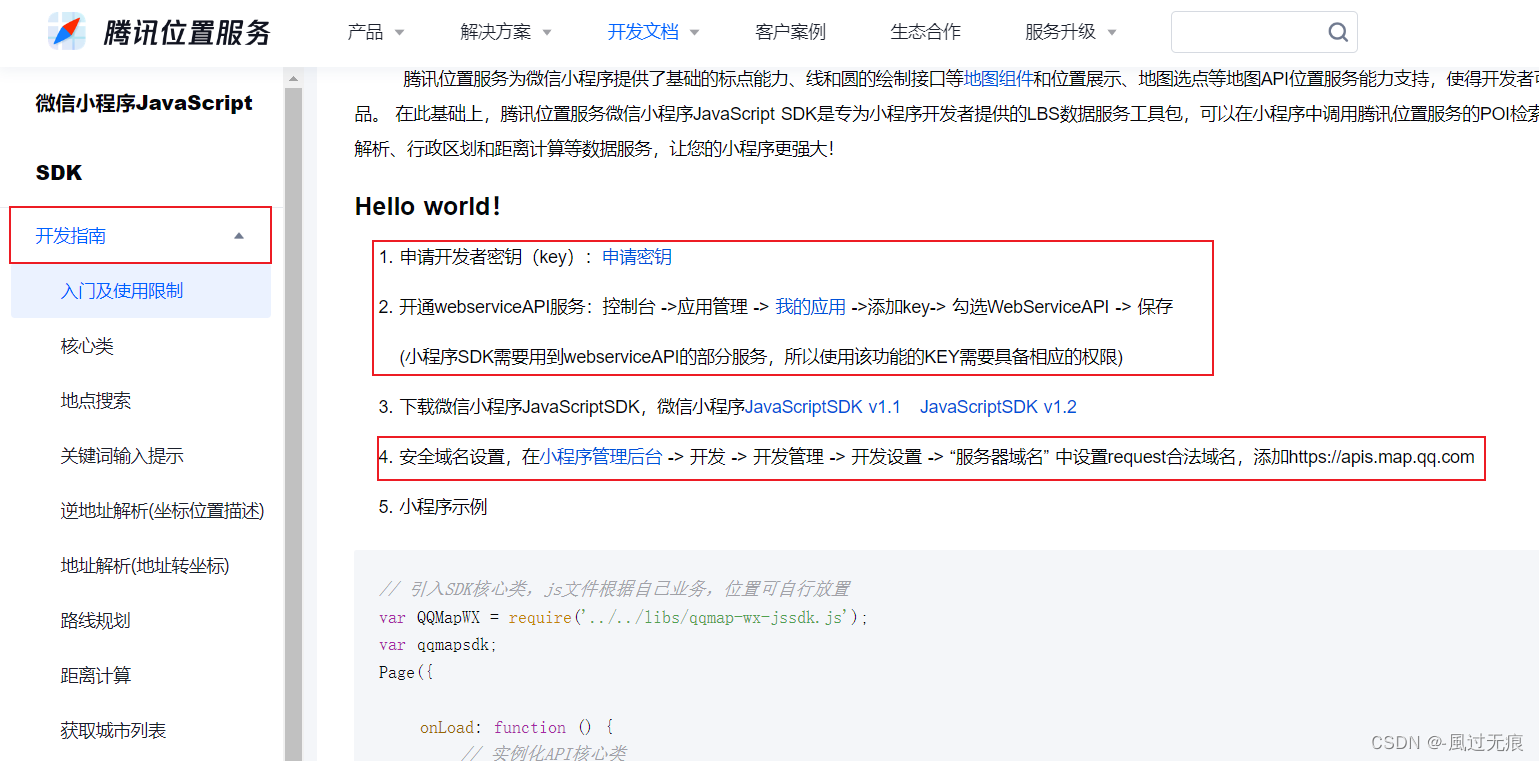
Task: Open 核心类 sidebar page
Action: coord(87,346)
